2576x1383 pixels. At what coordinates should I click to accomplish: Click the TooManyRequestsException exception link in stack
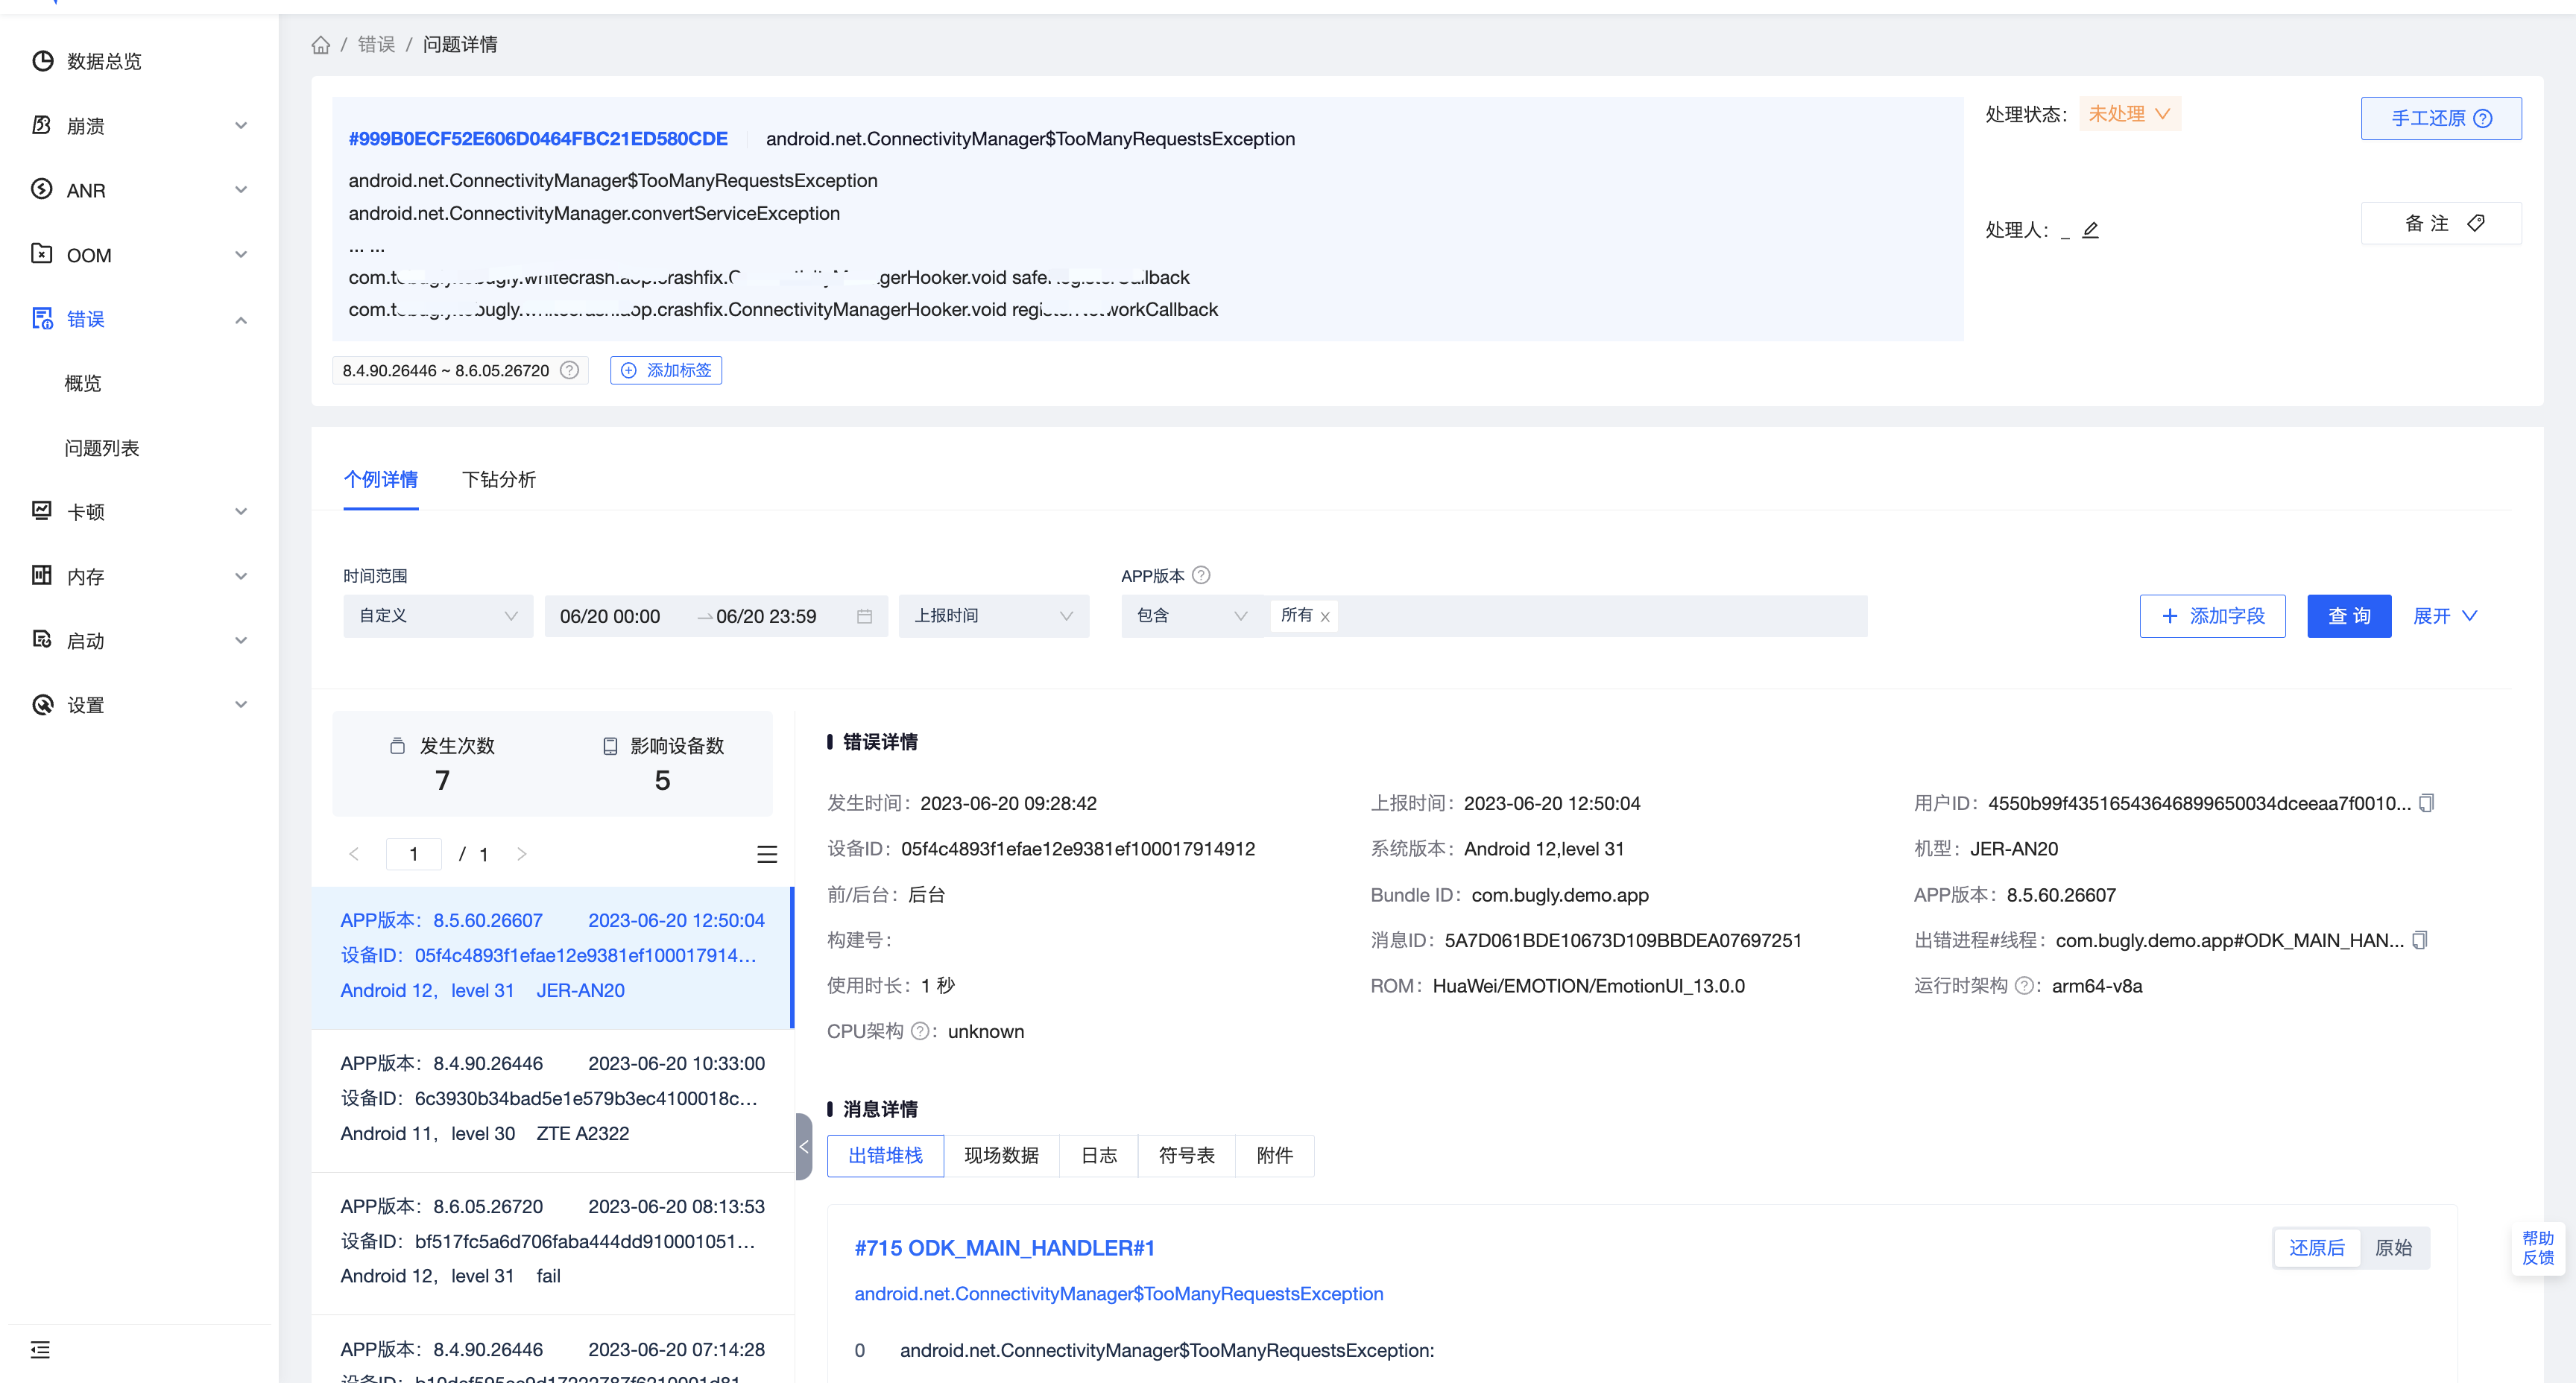pyautogui.click(x=1118, y=1294)
